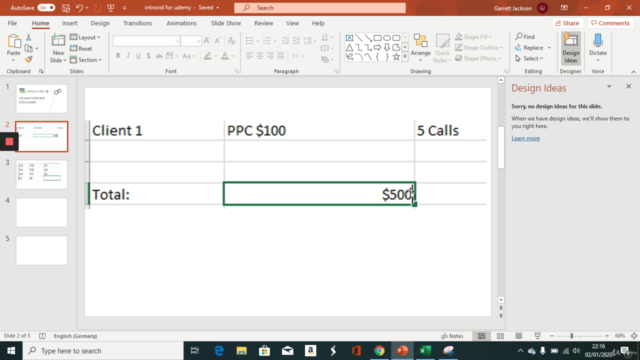Screen dimensions: 640x360
Task: Switch to Slide Sorter view icon
Action: click(x=500, y=336)
